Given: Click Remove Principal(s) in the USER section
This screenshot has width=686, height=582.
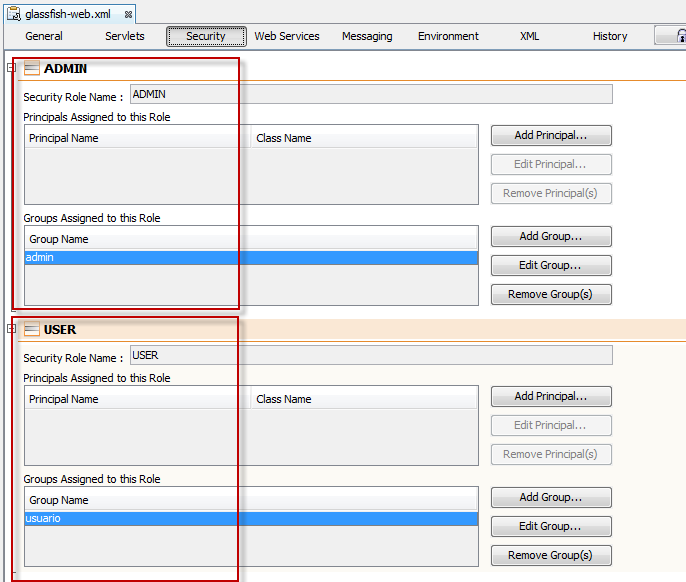Looking at the screenshot, I should point(551,454).
